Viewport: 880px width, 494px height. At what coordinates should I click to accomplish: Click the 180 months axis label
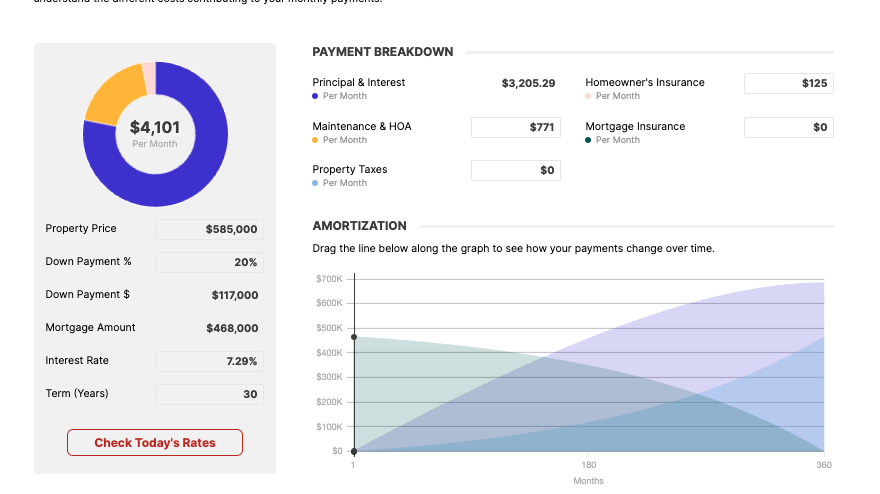(x=589, y=465)
